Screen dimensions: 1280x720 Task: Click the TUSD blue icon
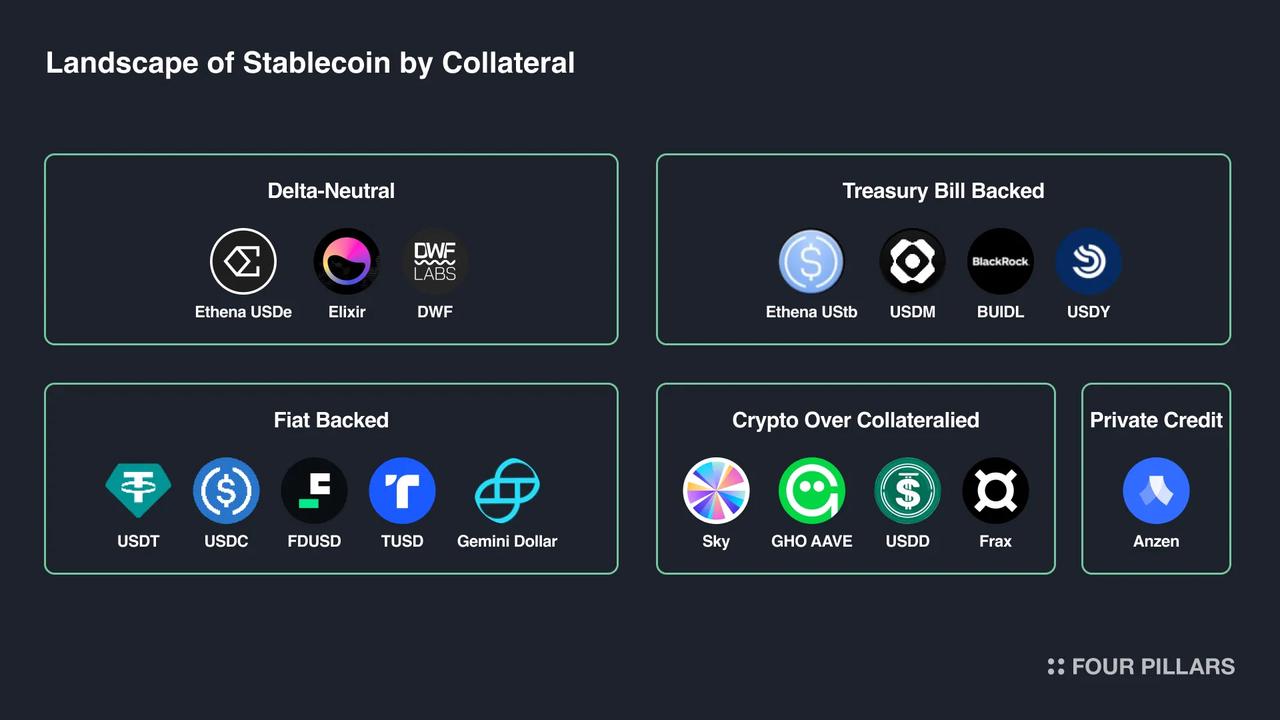point(402,491)
